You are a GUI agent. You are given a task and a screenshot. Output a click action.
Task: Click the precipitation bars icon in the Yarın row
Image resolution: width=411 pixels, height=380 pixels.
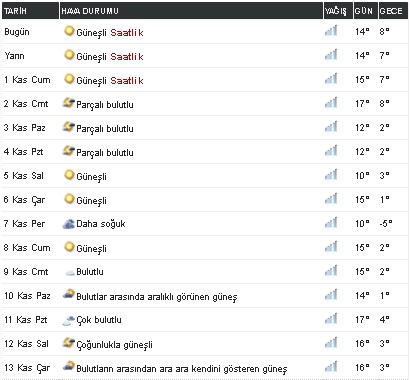pyautogui.click(x=331, y=55)
